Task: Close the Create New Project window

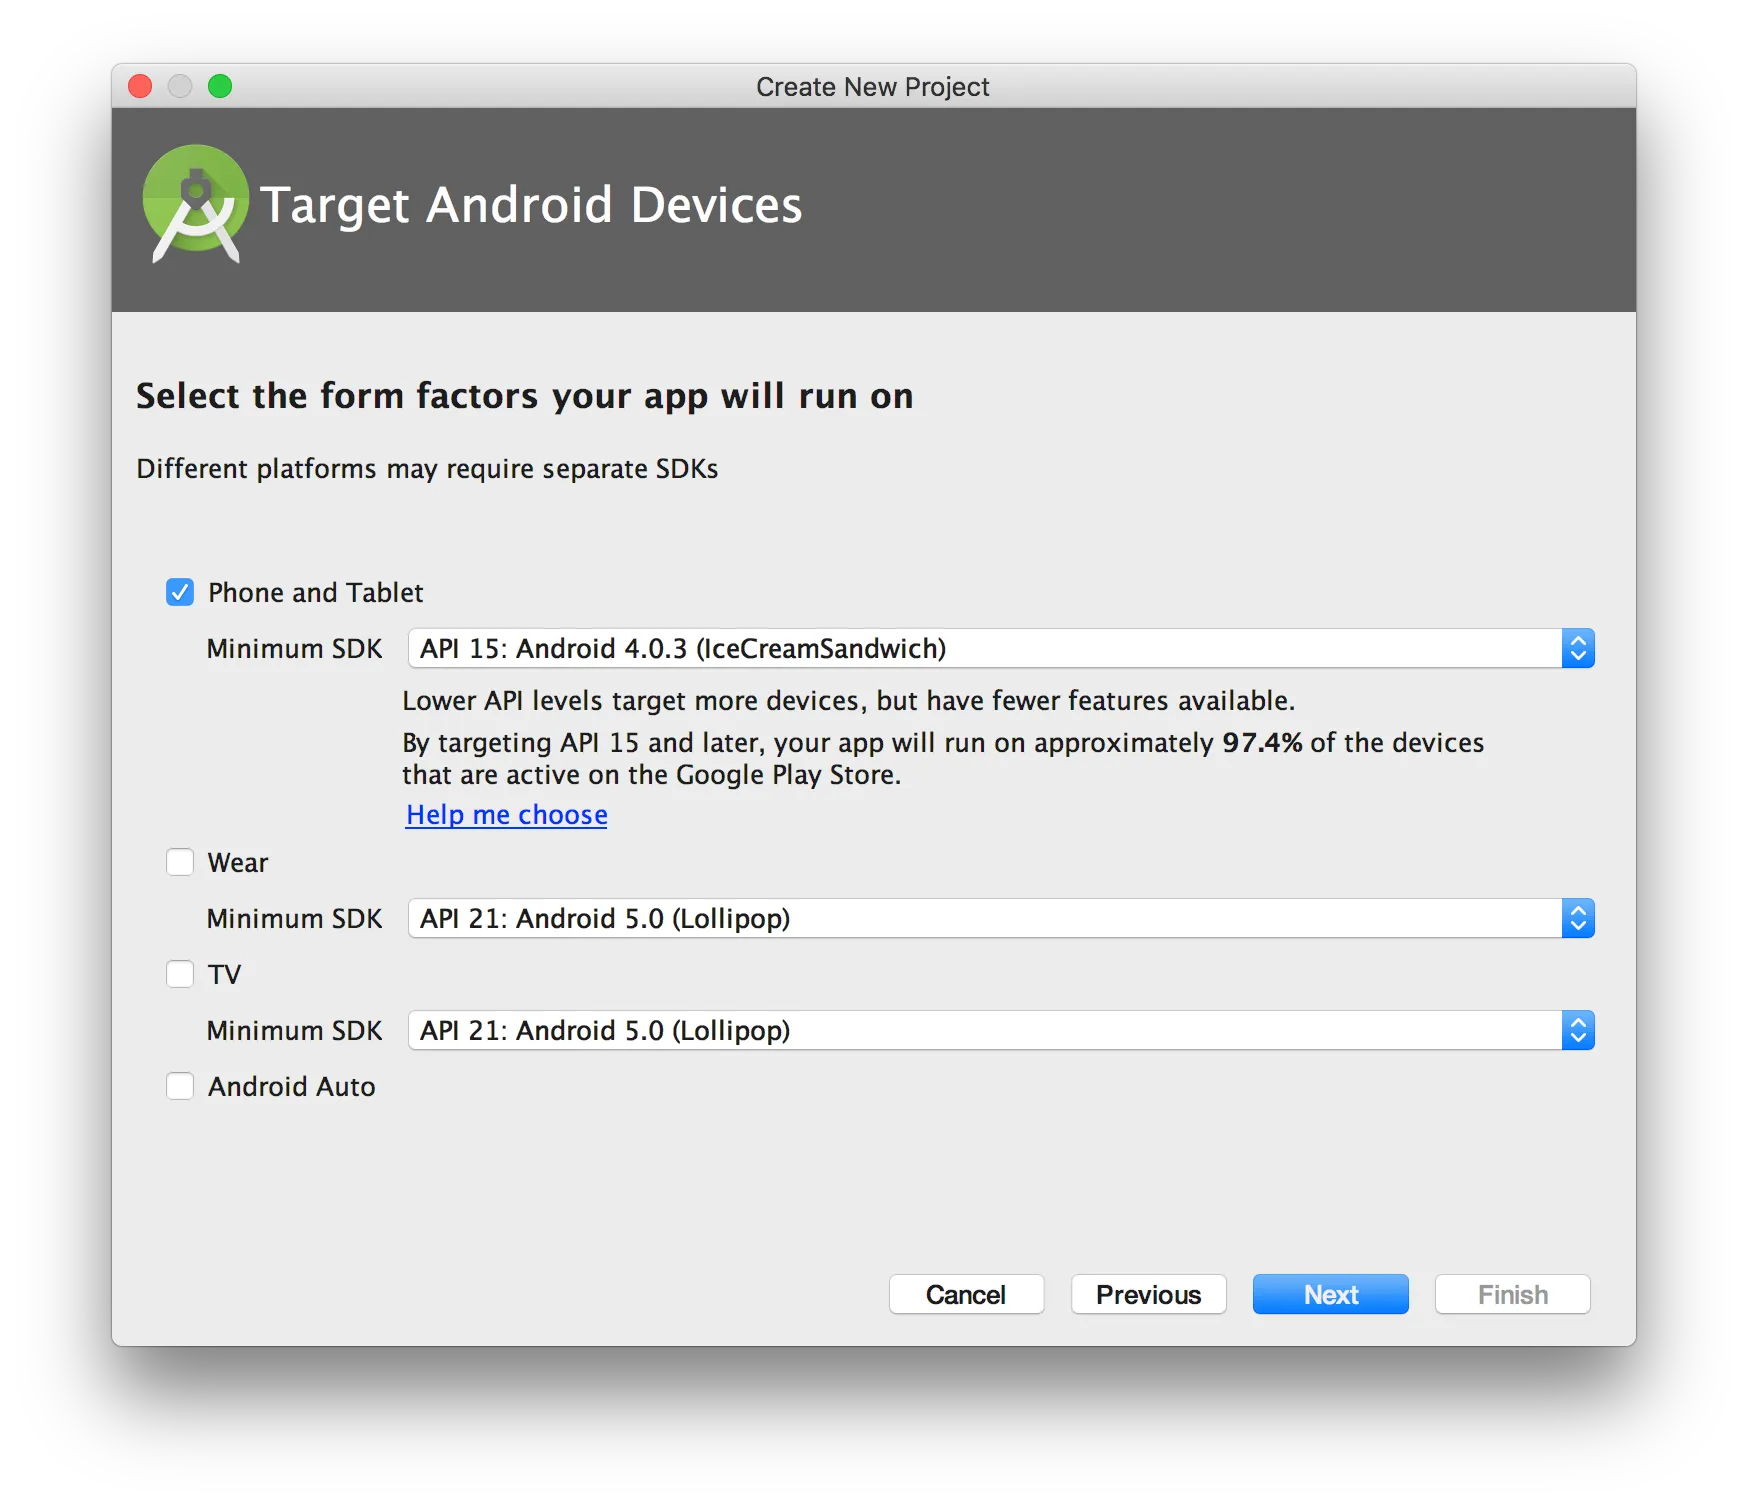Action: click(140, 86)
